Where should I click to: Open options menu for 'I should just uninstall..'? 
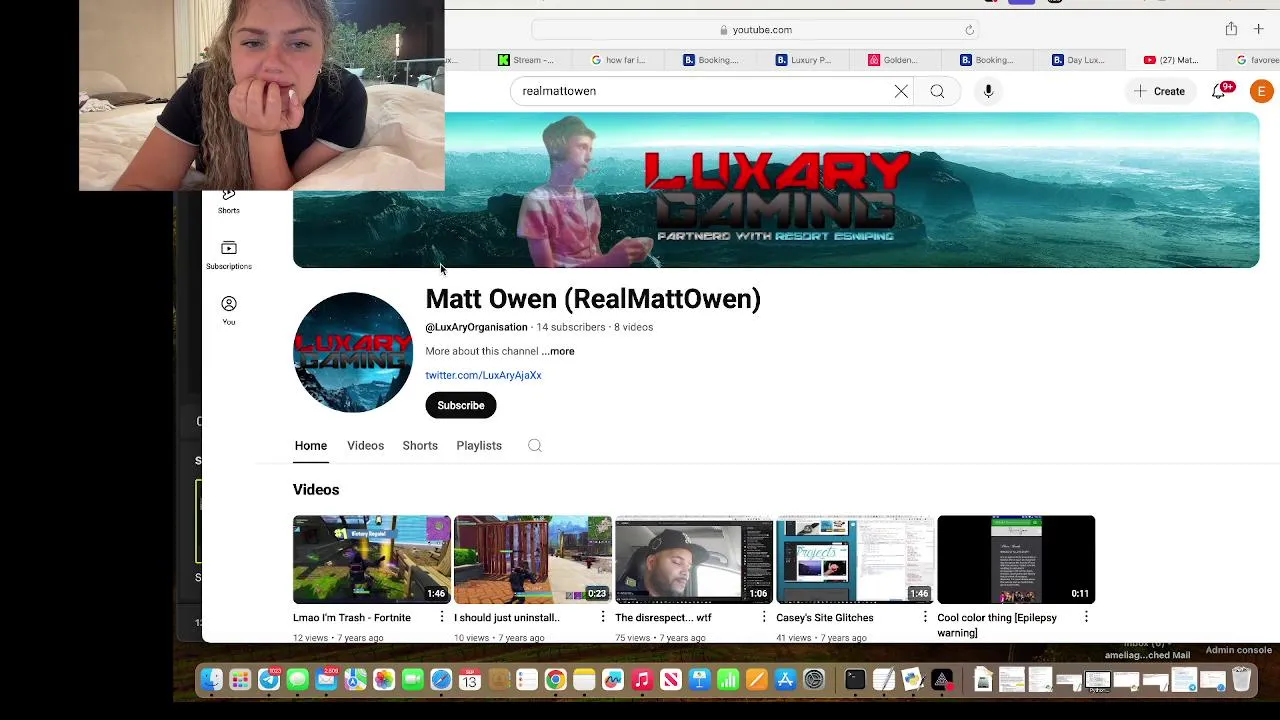point(603,618)
